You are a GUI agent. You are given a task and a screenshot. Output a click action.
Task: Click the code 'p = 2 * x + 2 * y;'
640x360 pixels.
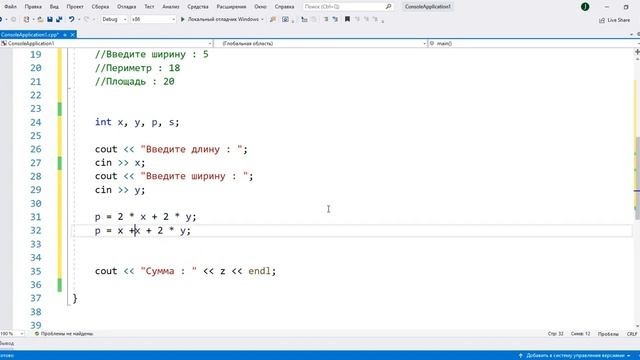(x=145, y=217)
